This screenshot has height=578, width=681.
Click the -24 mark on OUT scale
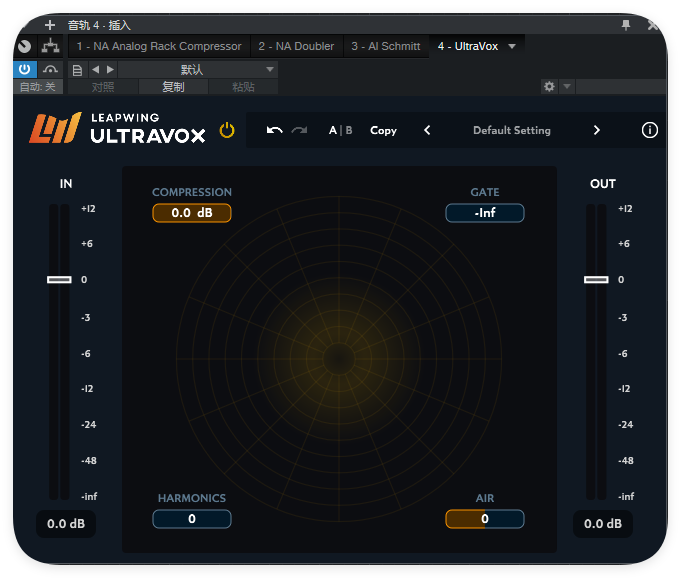point(625,425)
